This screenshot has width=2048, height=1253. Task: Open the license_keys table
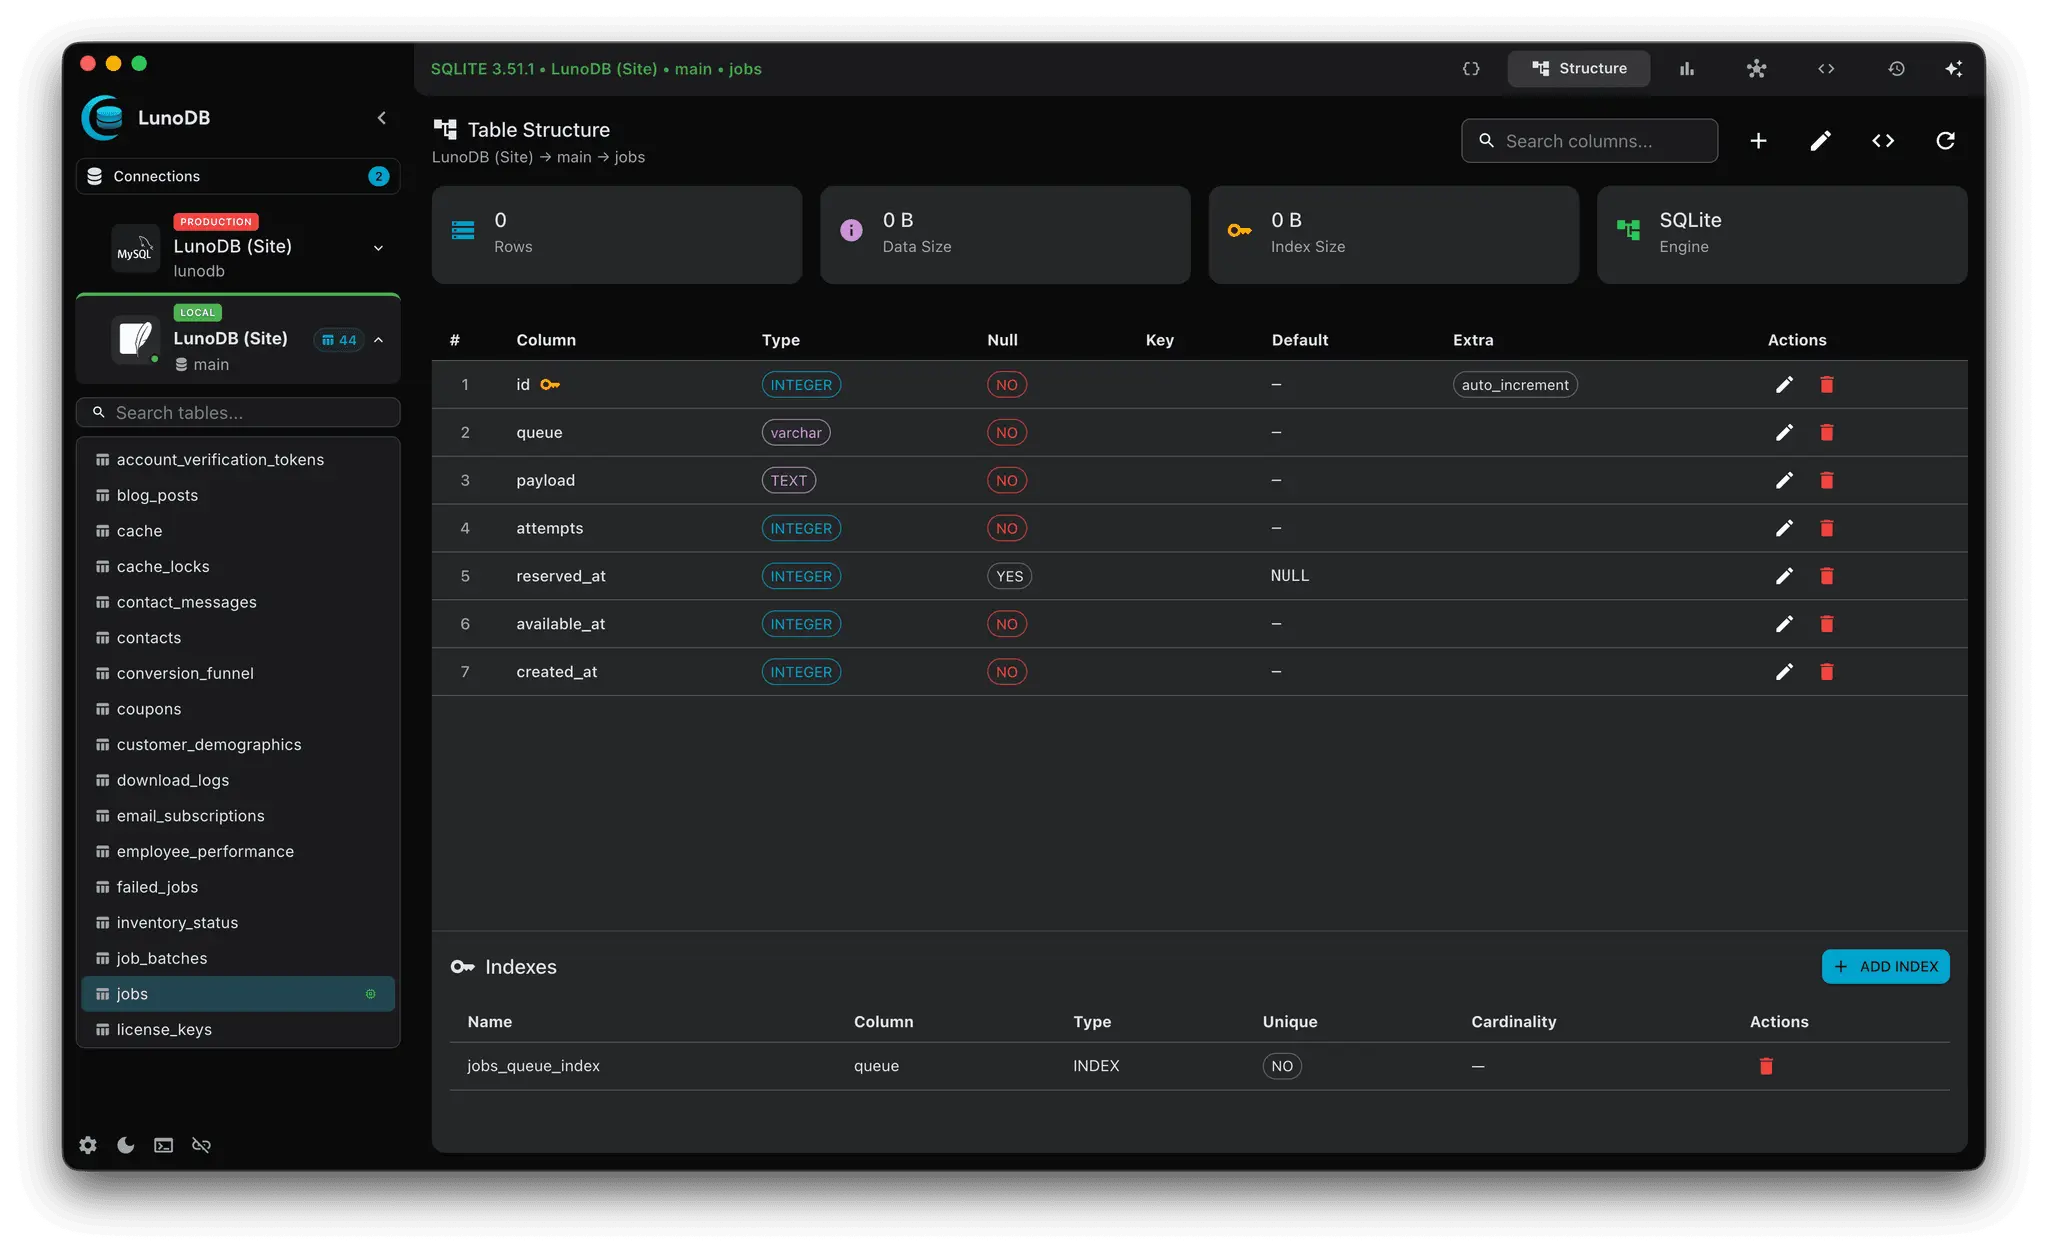coord(238,1030)
